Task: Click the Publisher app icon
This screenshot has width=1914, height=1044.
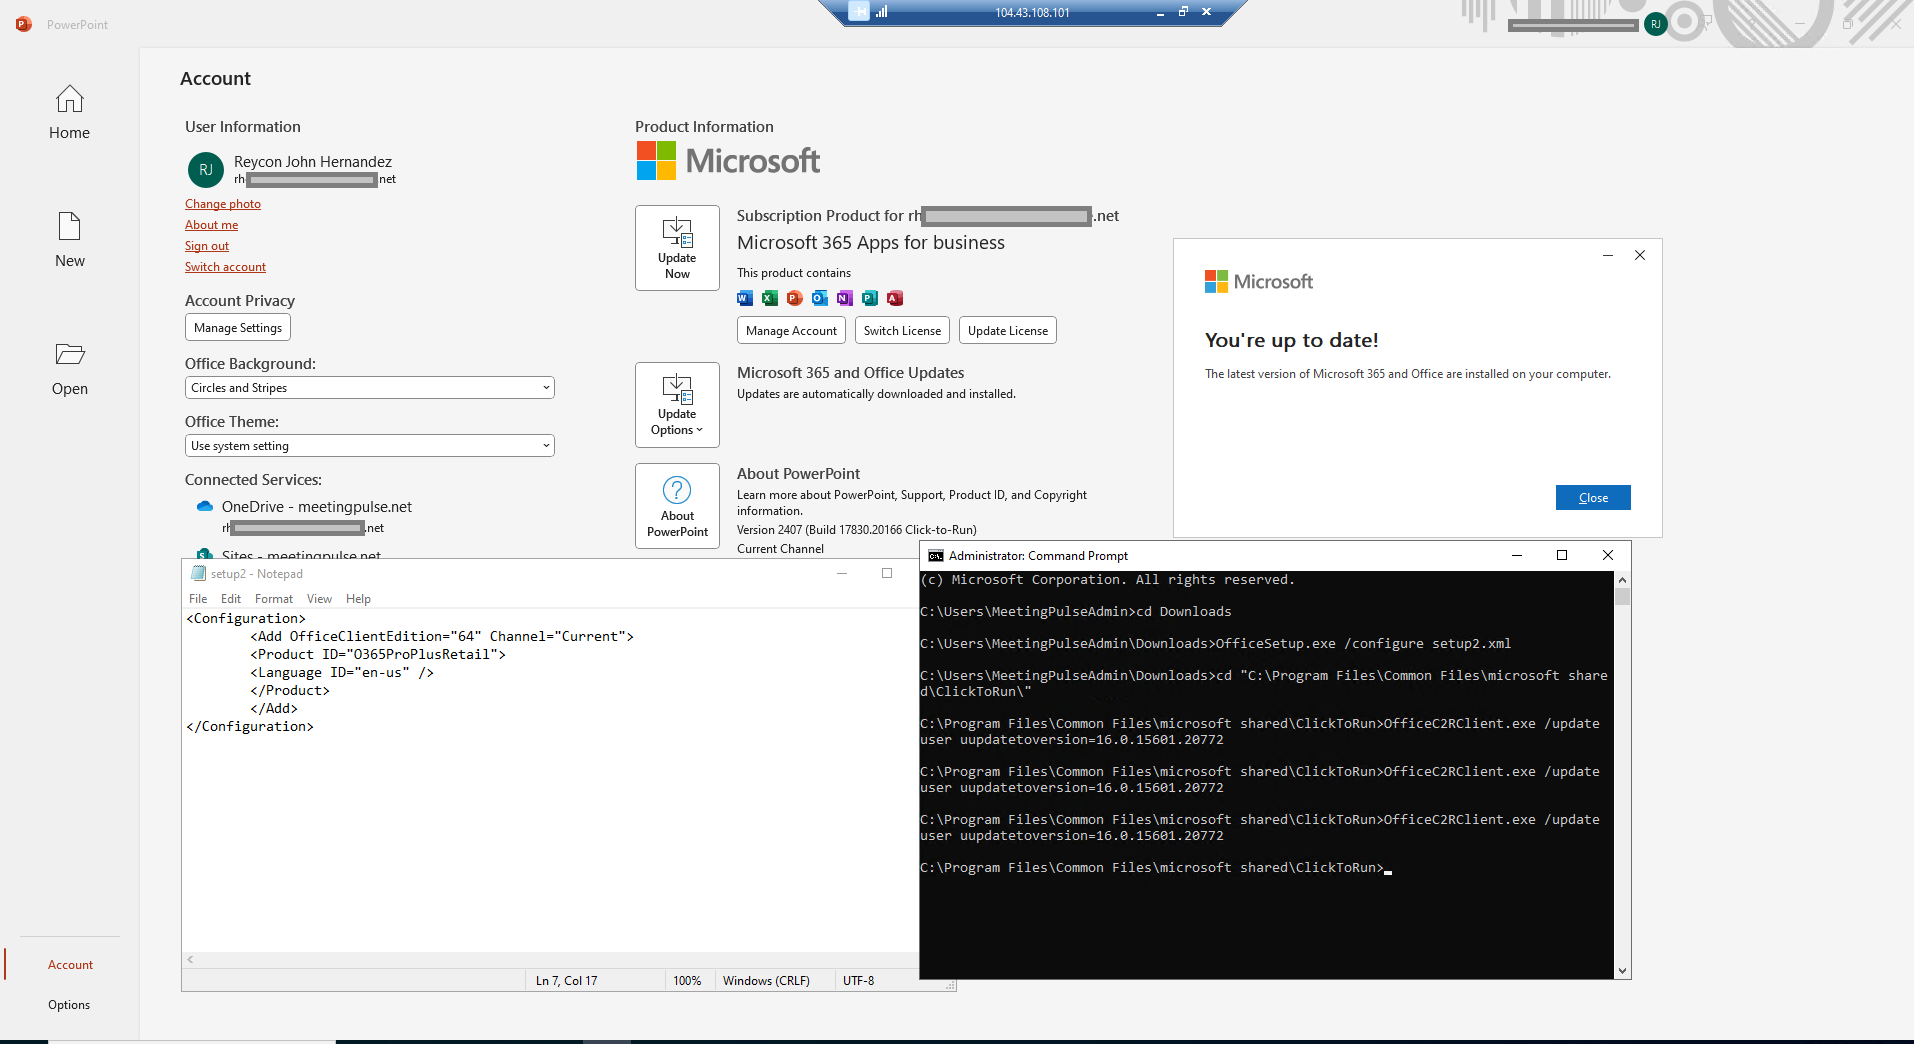Action: [870, 298]
